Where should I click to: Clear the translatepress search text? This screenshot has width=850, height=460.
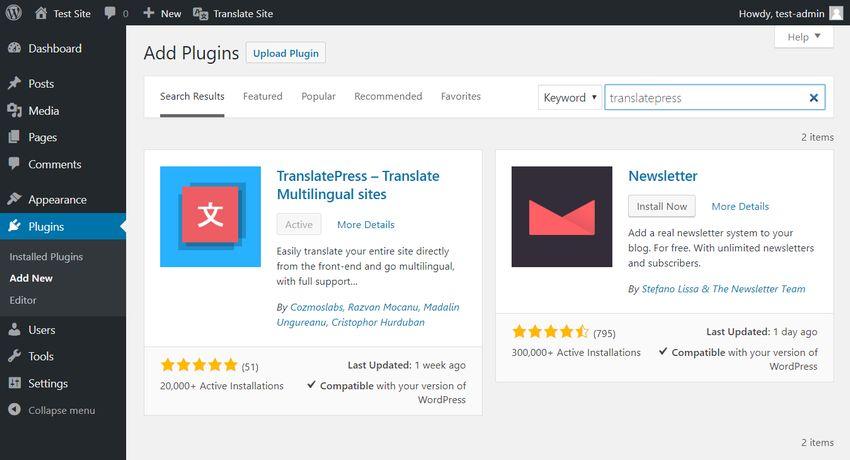(813, 98)
